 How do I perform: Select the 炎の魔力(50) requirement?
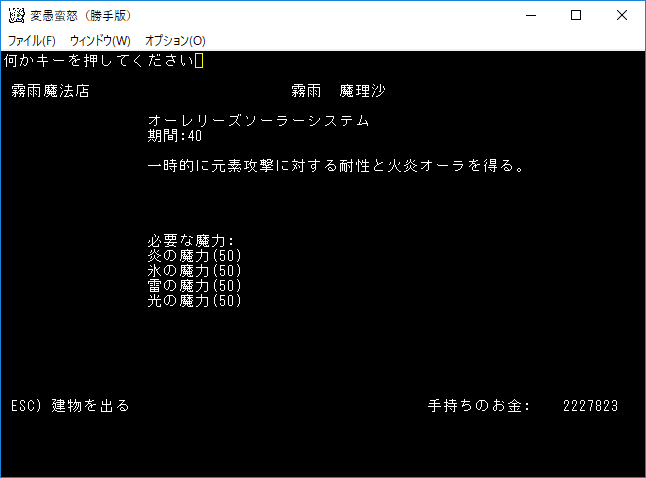[x=194, y=256]
